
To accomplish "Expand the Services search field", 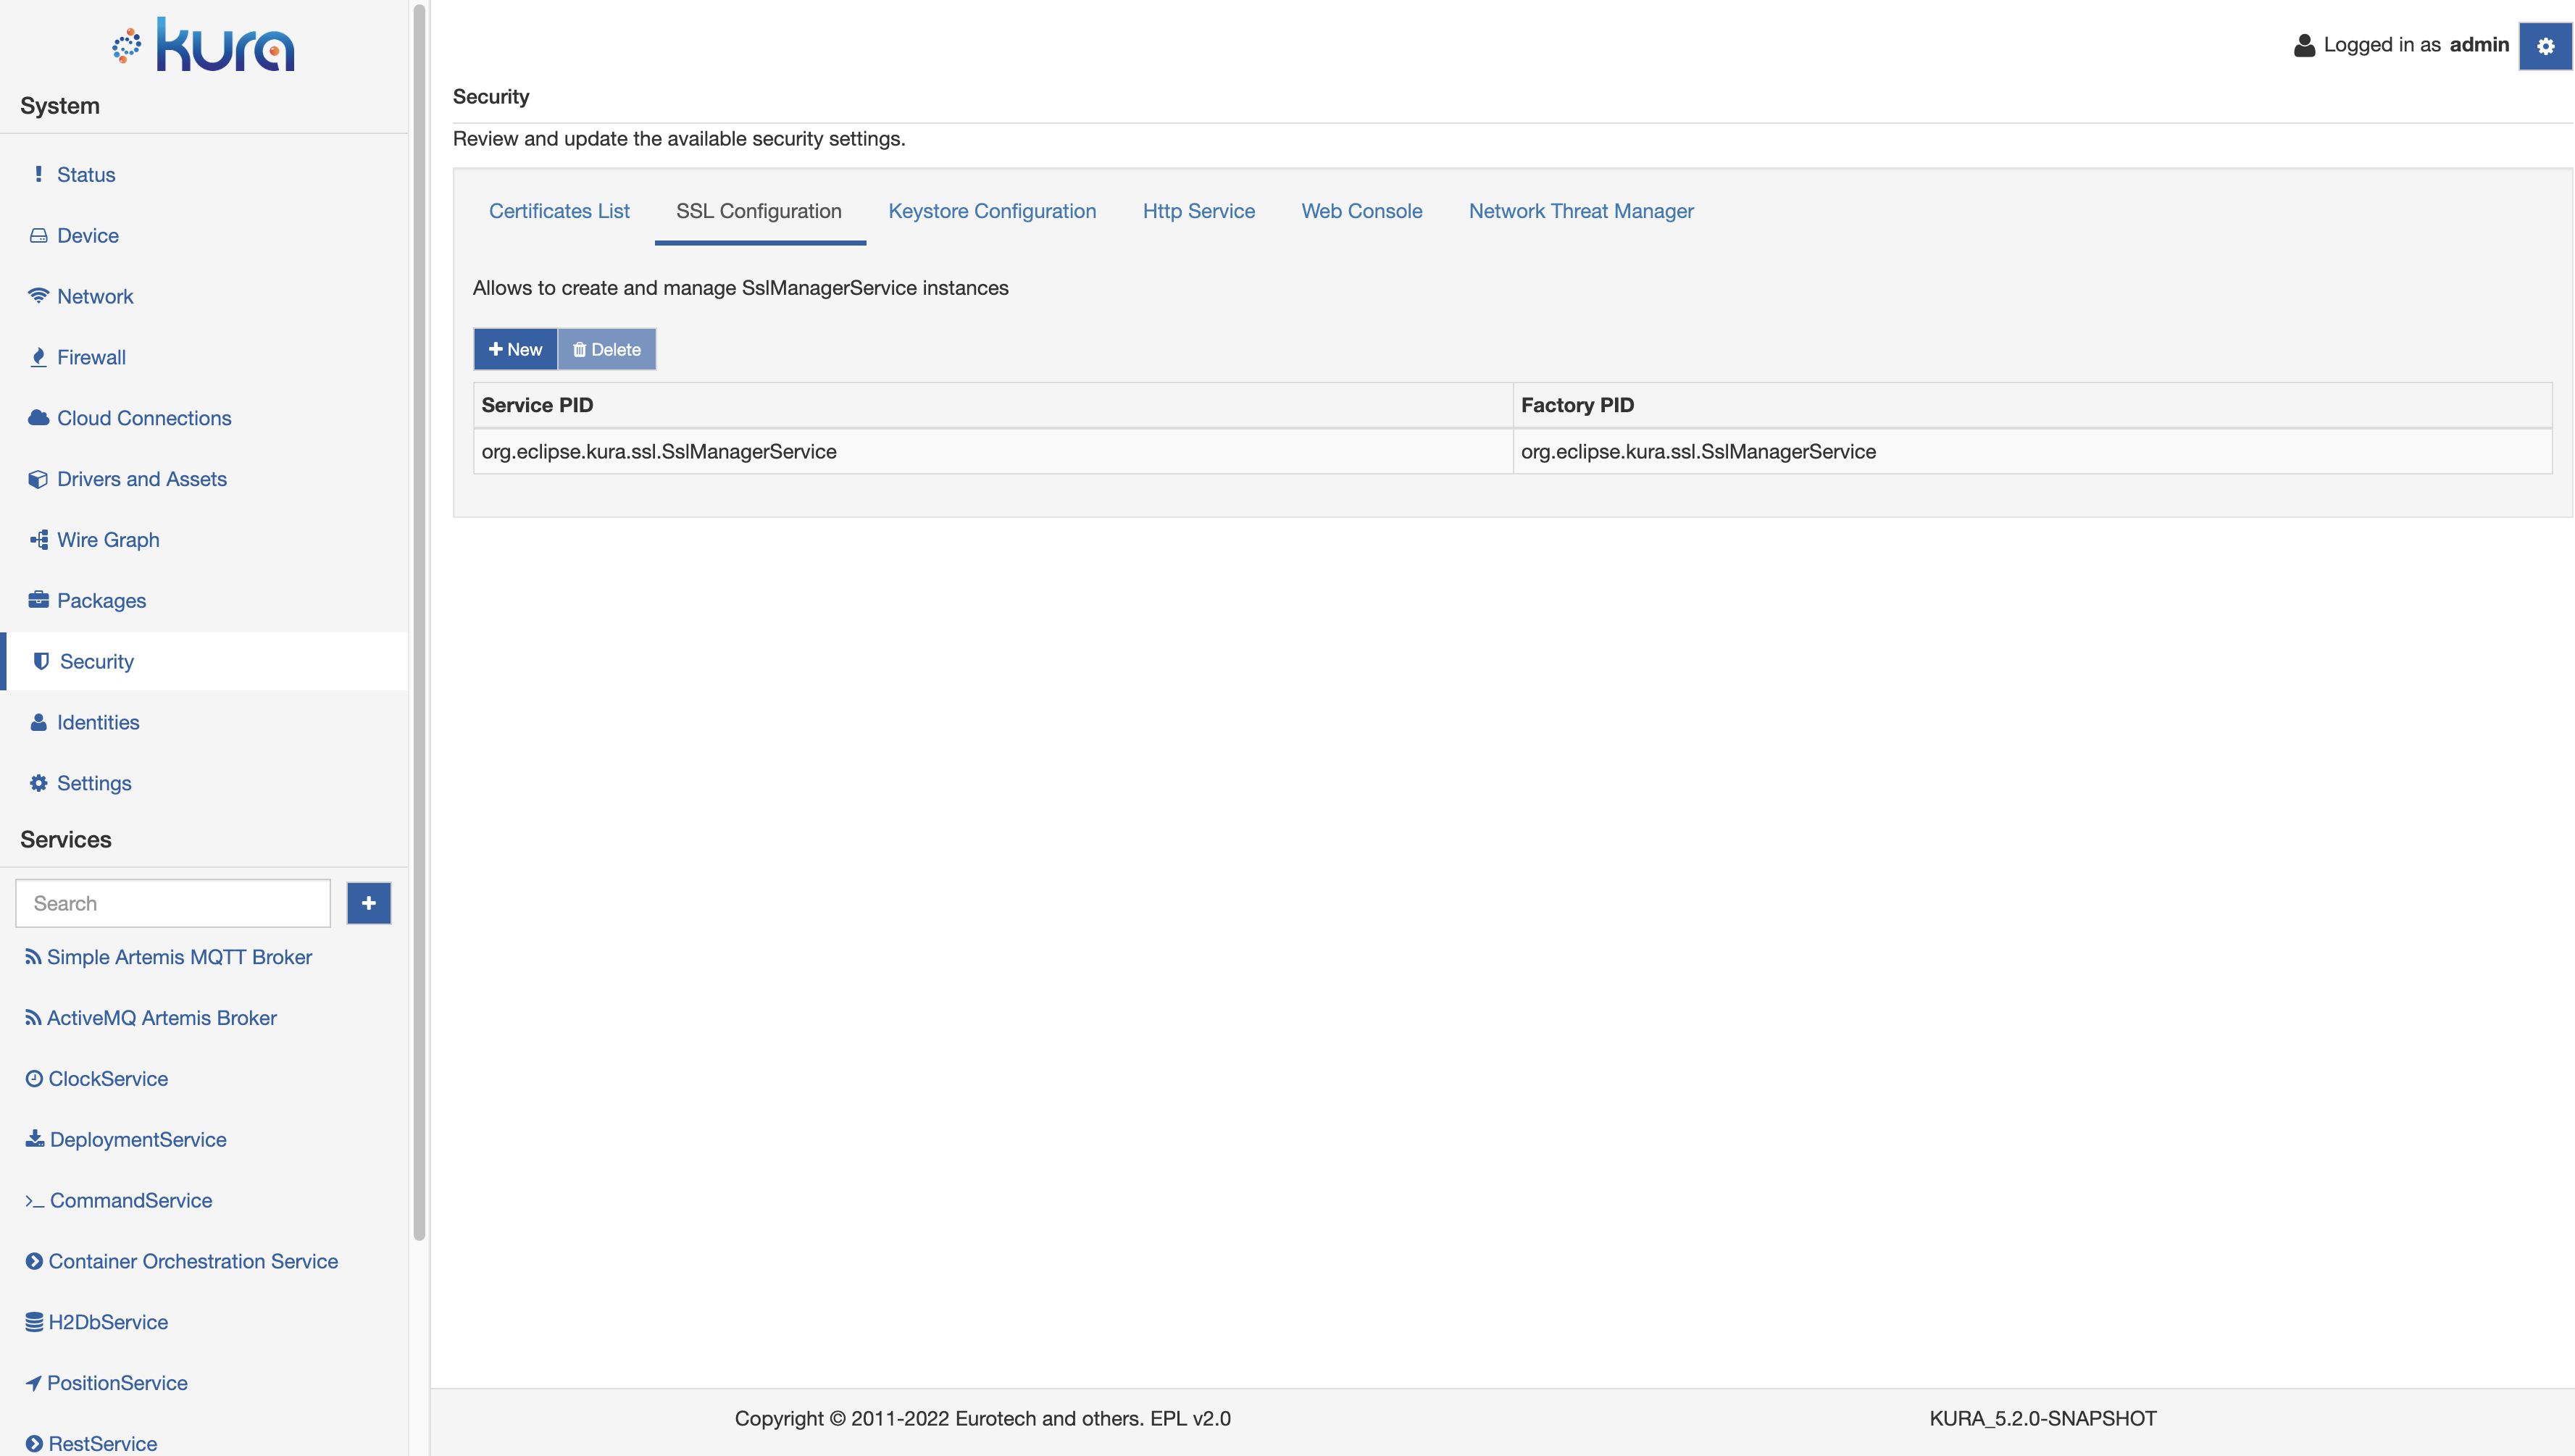I will coord(172,903).
